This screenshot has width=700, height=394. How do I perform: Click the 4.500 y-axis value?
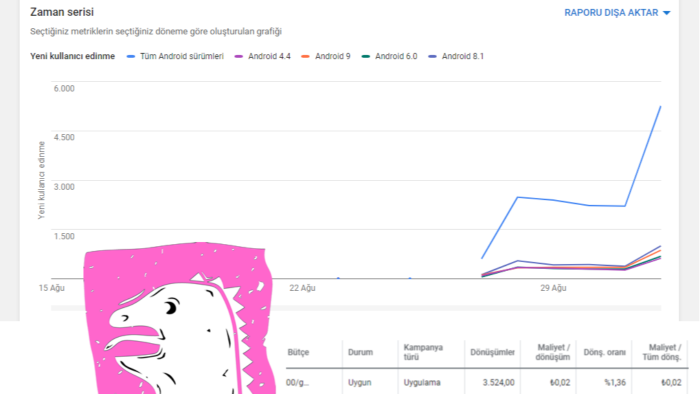[x=64, y=137]
